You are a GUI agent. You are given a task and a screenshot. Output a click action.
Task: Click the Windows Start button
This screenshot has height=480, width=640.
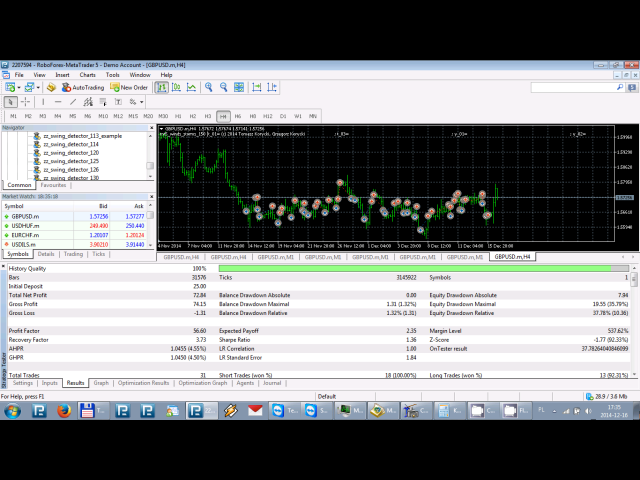(x=12, y=411)
